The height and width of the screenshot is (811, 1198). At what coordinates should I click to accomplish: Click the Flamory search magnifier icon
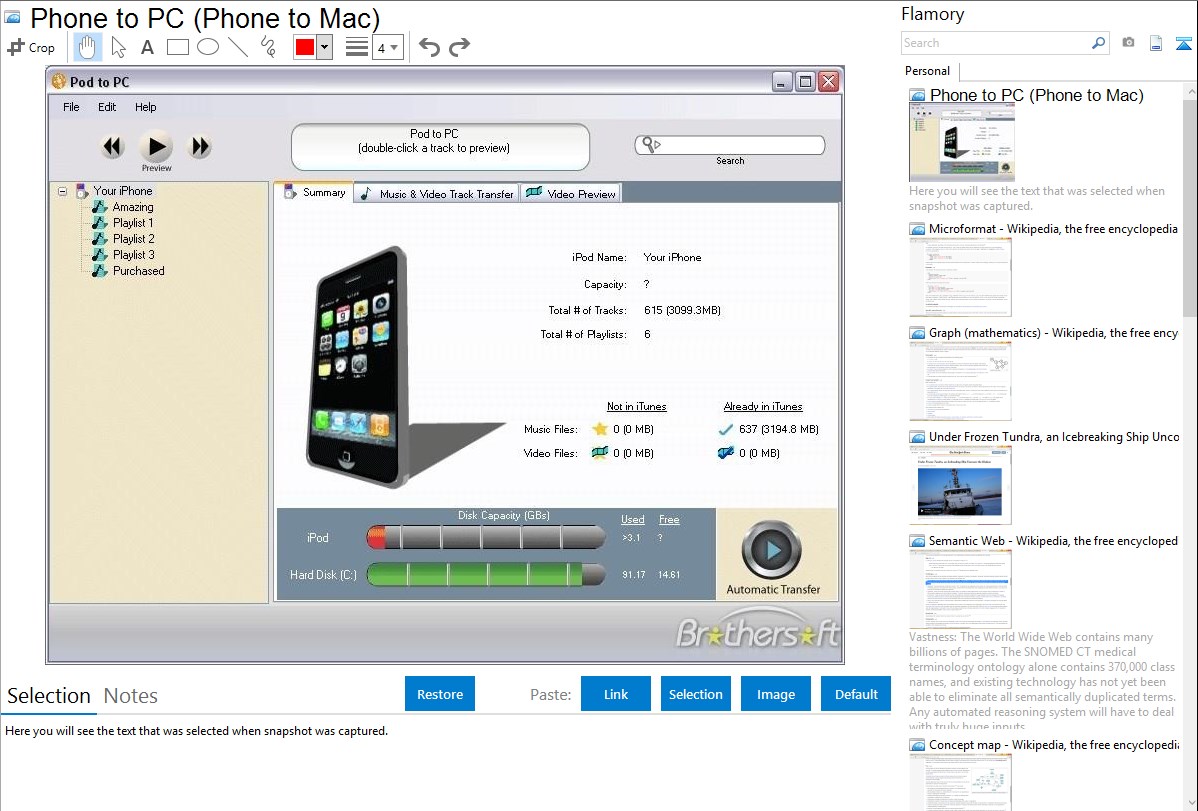(1098, 43)
